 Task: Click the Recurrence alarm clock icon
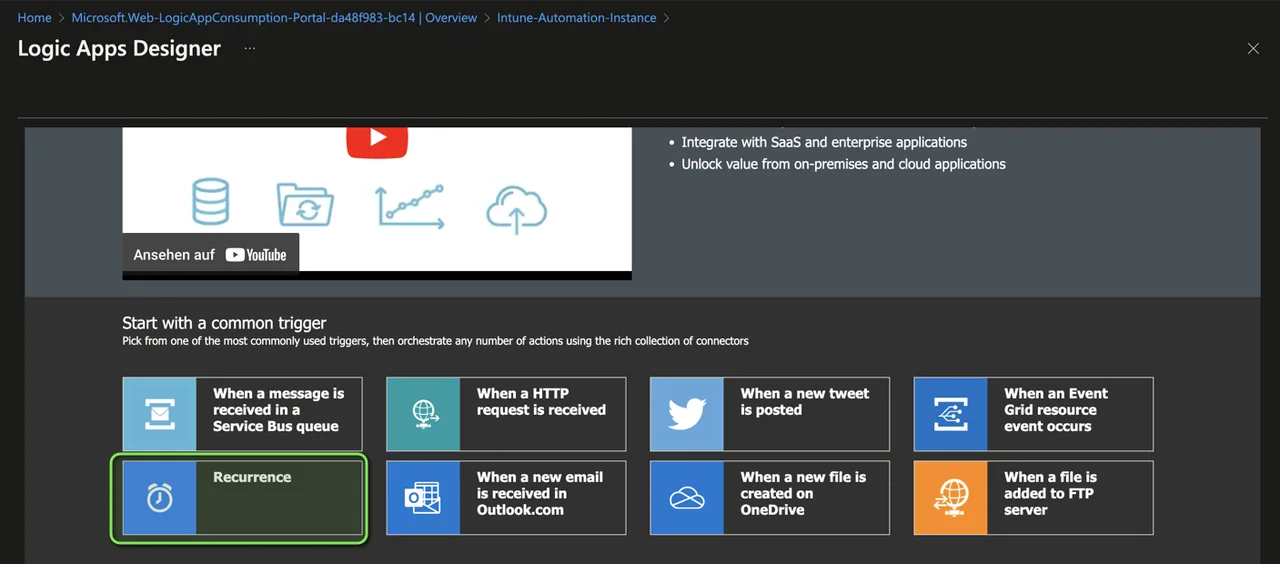(160, 498)
